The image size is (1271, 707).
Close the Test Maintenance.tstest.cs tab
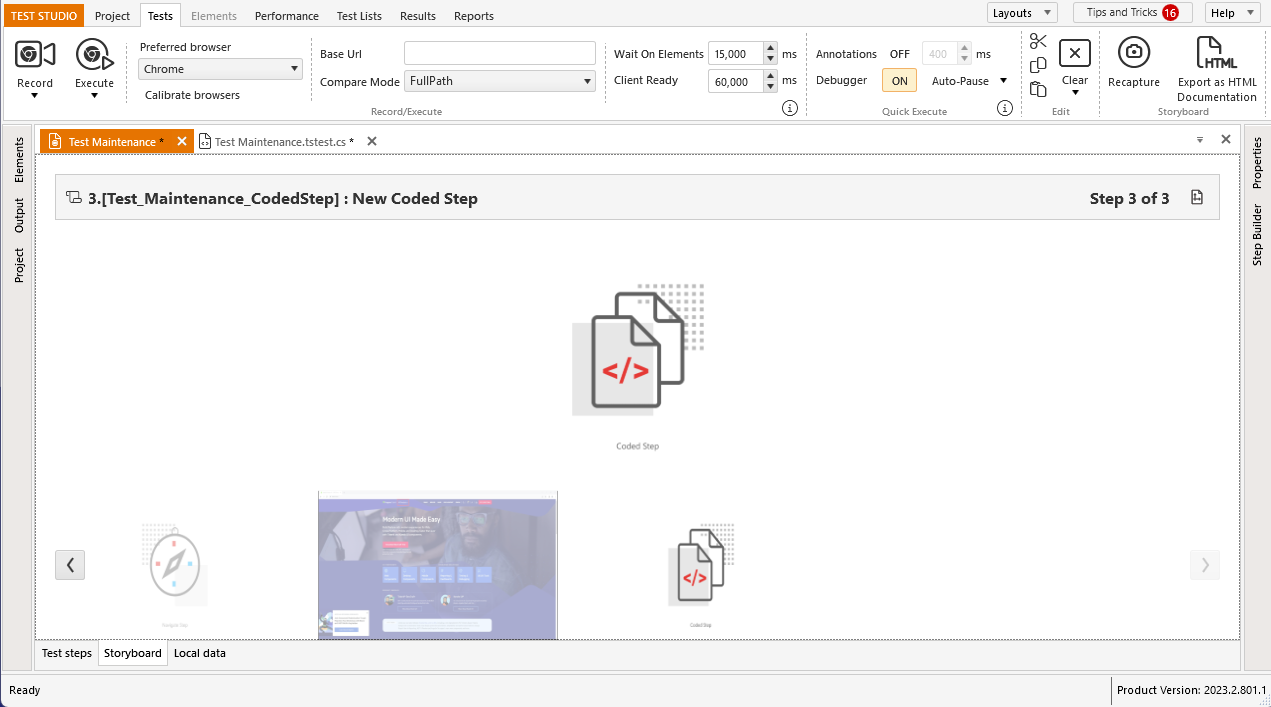[372, 142]
